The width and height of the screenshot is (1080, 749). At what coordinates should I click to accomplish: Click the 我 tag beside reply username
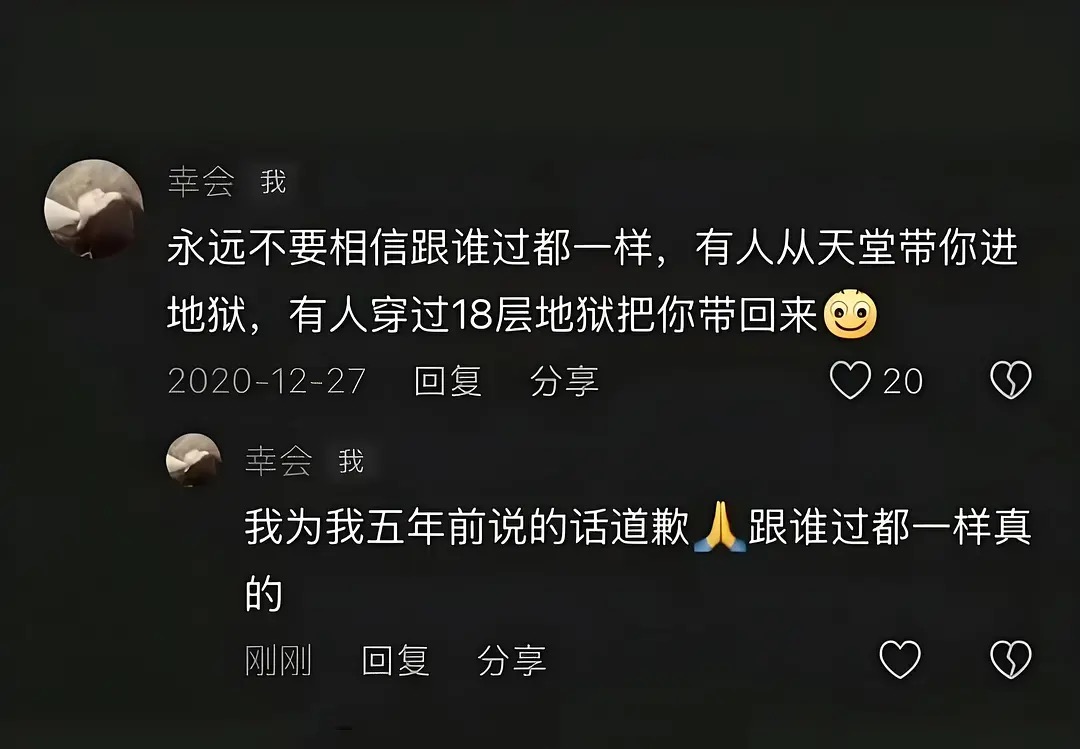(x=351, y=461)
